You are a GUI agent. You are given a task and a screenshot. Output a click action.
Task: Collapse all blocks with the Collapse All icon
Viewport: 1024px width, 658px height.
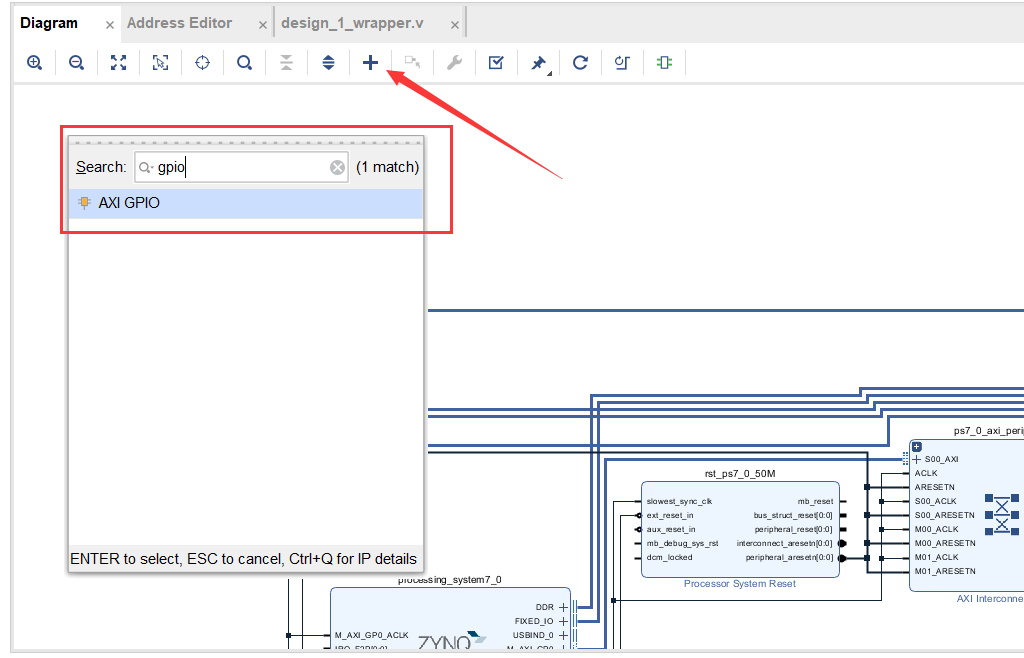click(286, 63)
